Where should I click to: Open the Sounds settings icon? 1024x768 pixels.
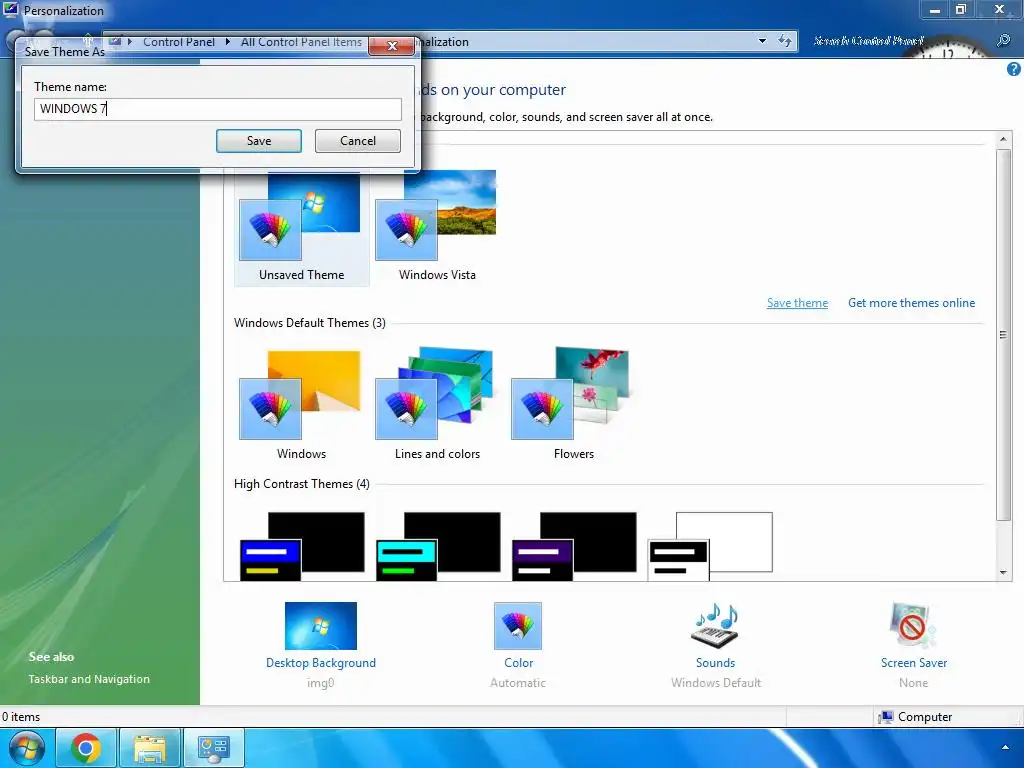715,626
